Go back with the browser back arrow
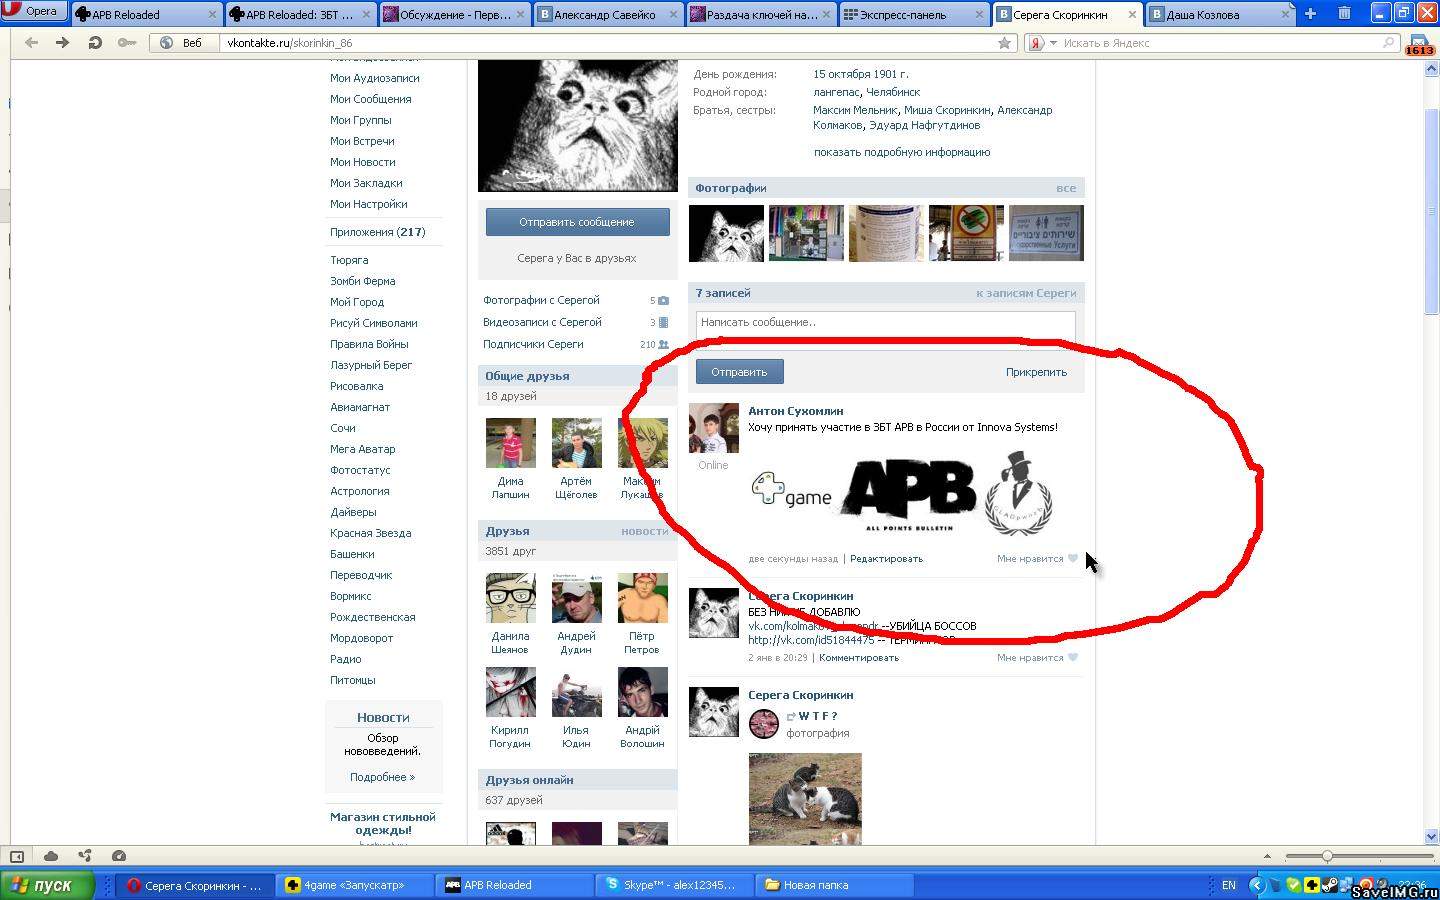Viewport: 1440px width, 900px height. pyautogui.click(x=32, y=43)
